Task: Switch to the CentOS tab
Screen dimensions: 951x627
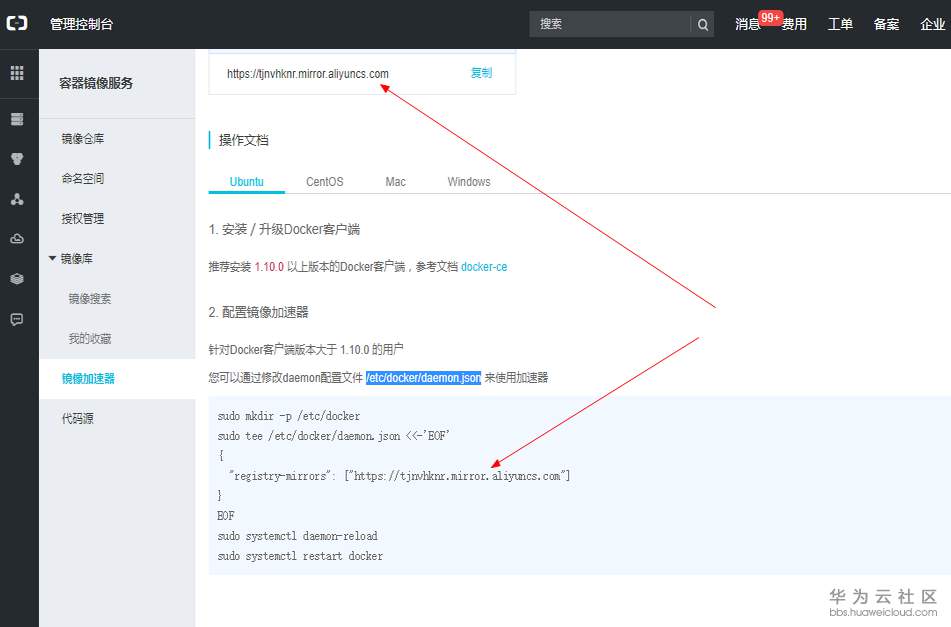Action: coord(324,181)
